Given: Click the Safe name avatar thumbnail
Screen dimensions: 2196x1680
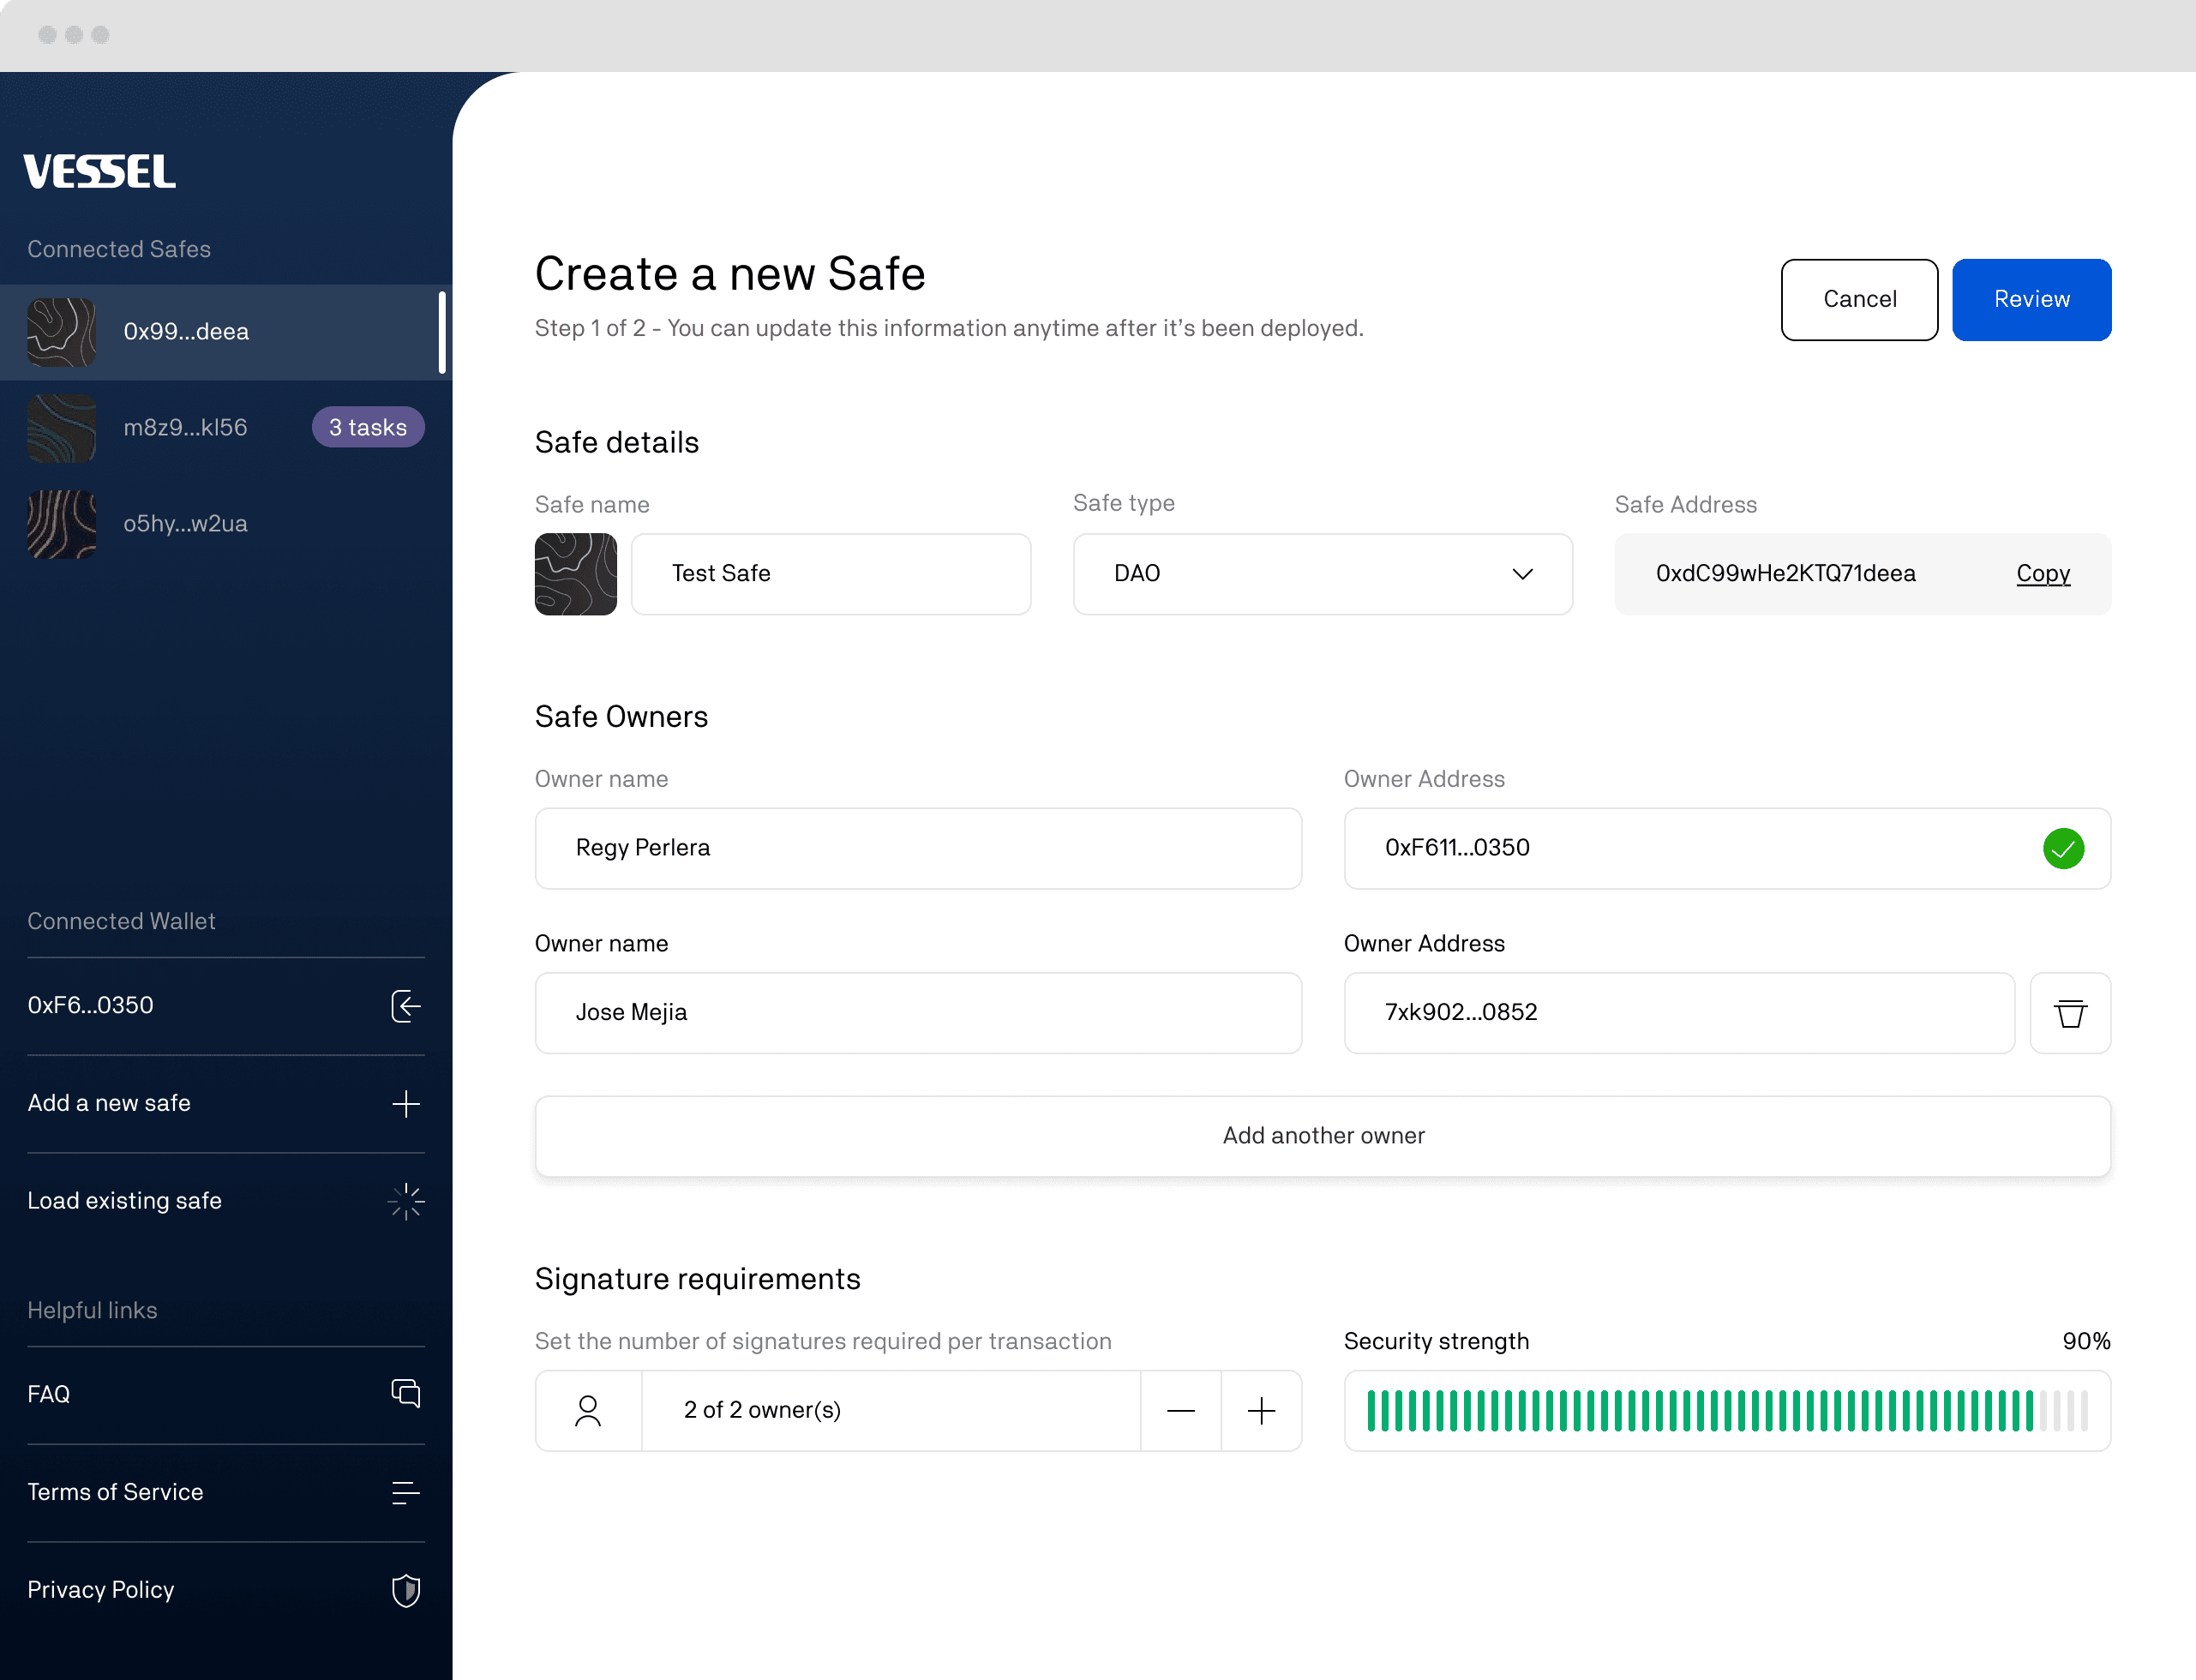Looking at the screenshot, I should (576, 574).
